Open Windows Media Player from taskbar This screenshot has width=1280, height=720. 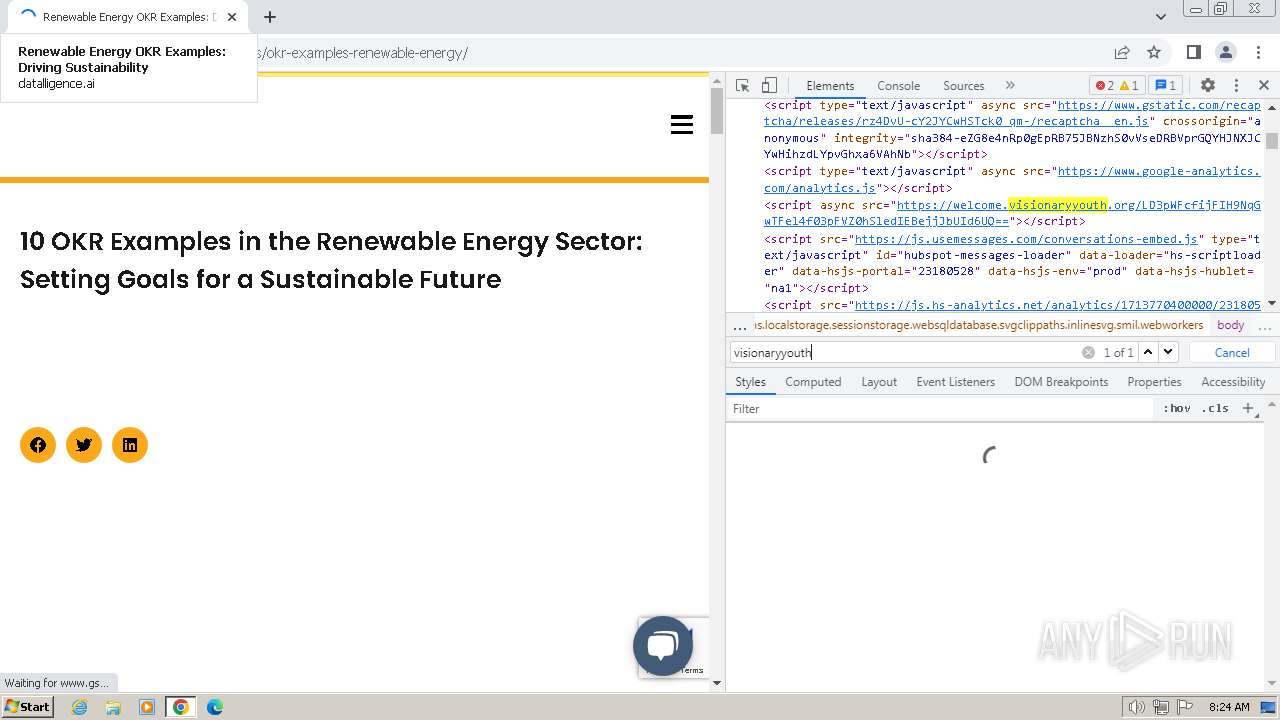tap(147, 707)
